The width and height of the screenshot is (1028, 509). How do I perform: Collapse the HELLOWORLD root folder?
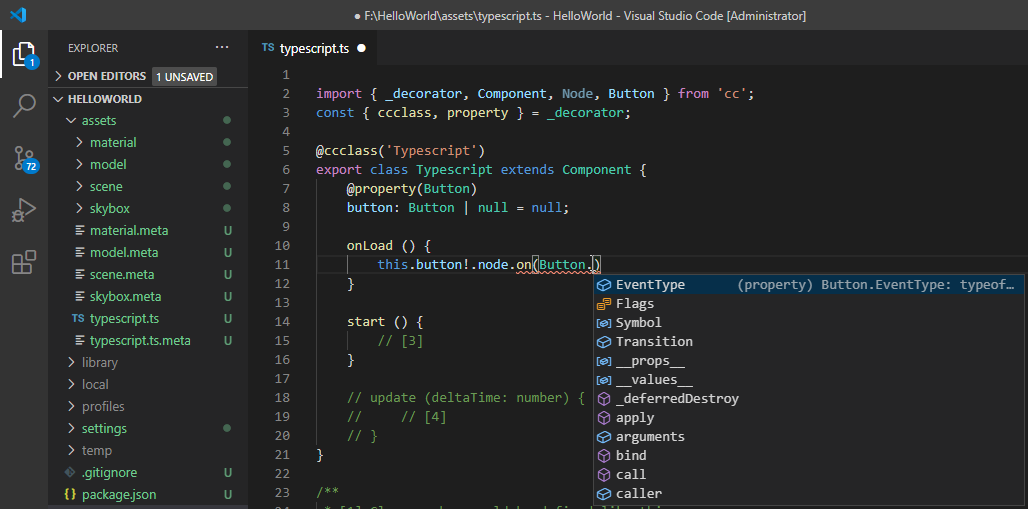(59, 99)
